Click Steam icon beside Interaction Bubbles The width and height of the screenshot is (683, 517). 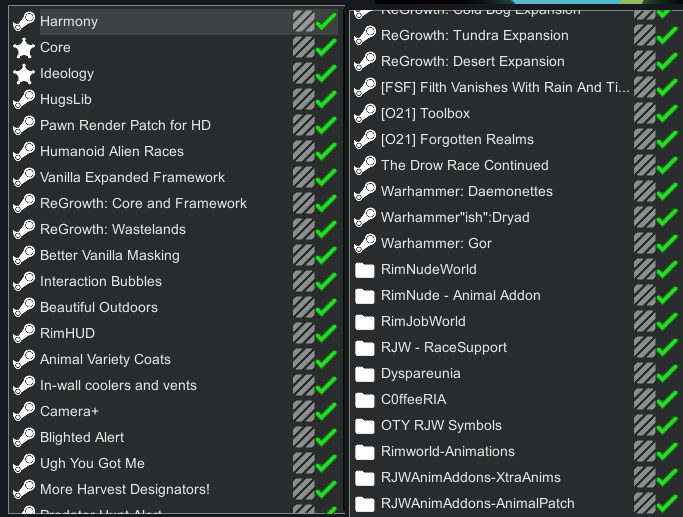pos(24,281)
